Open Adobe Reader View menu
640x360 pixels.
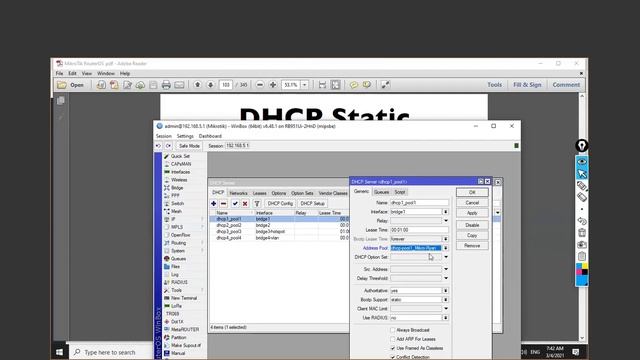coord(87,73)
